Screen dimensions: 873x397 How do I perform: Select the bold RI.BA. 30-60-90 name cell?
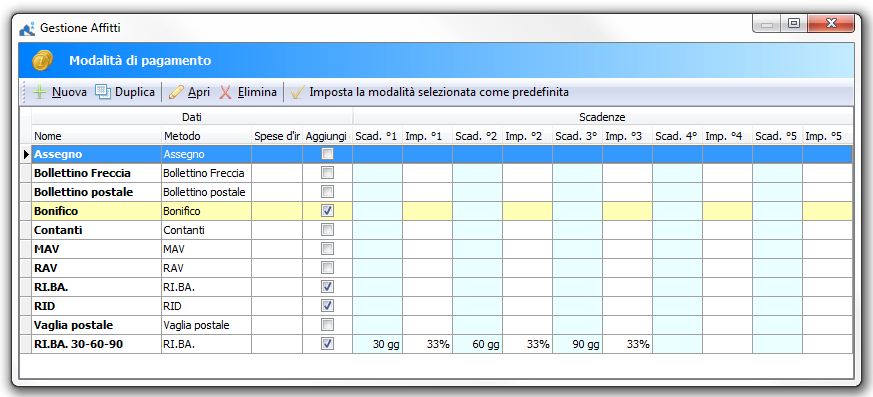(96, 344)
